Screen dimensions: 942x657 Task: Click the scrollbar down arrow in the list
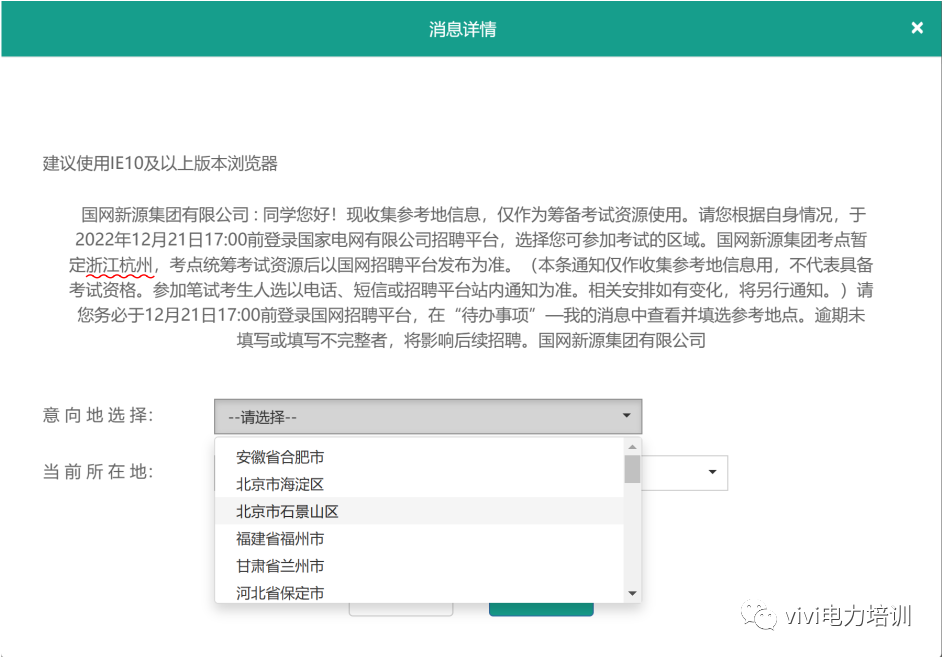(x=633, y=594)
